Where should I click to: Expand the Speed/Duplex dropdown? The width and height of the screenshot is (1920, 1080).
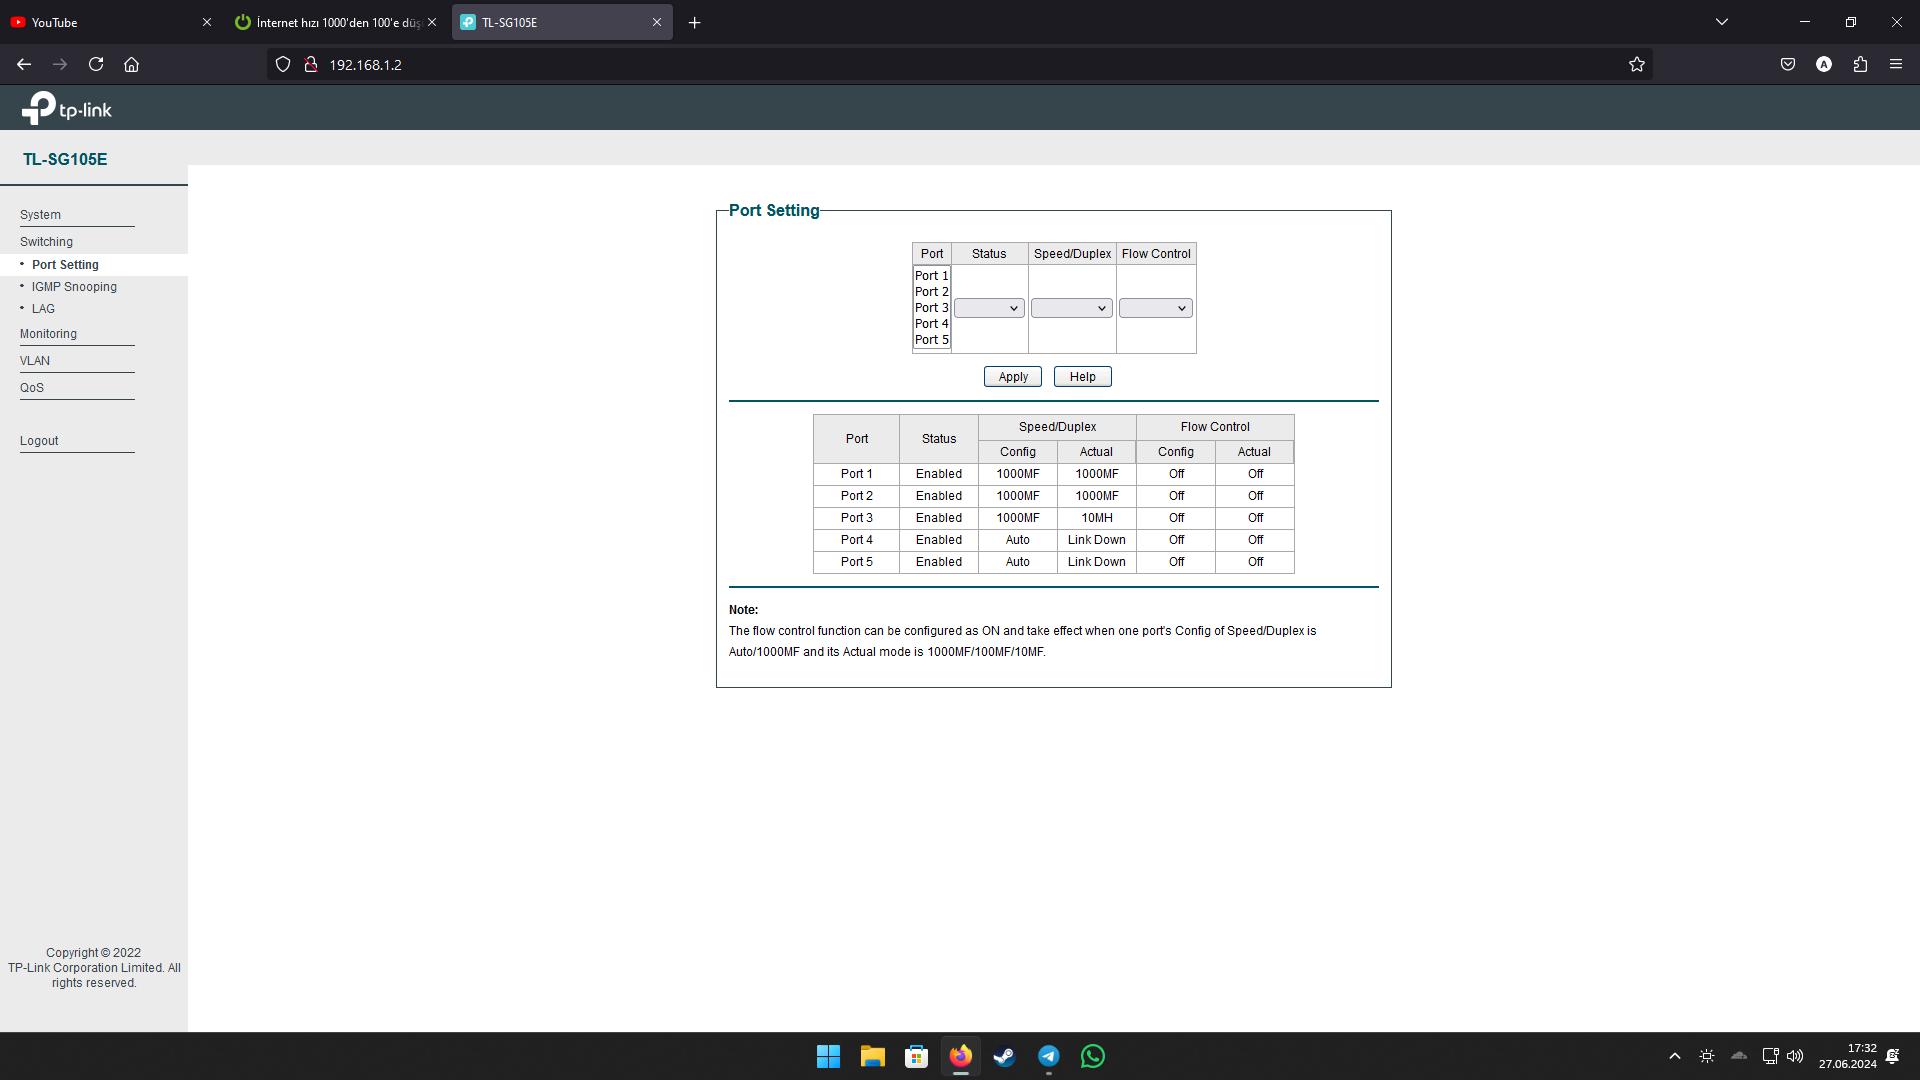pyautogui.click(x=1071, y=308)
